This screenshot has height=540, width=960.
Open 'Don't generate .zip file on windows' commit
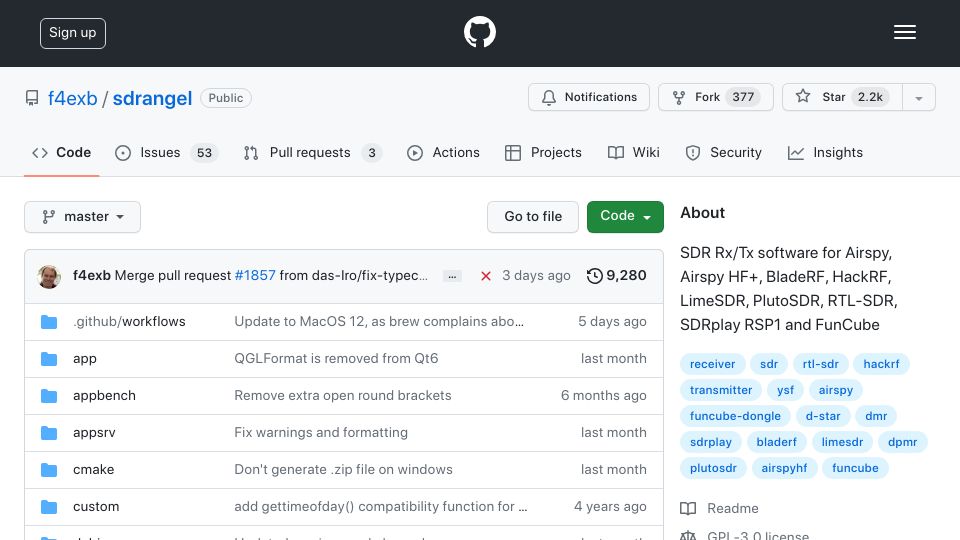pos(343,470)
